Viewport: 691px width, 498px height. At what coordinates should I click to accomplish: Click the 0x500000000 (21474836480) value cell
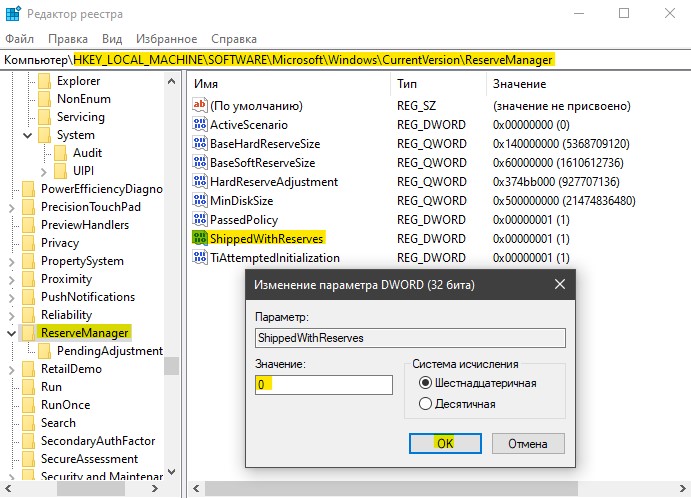[x=564, y=201]
